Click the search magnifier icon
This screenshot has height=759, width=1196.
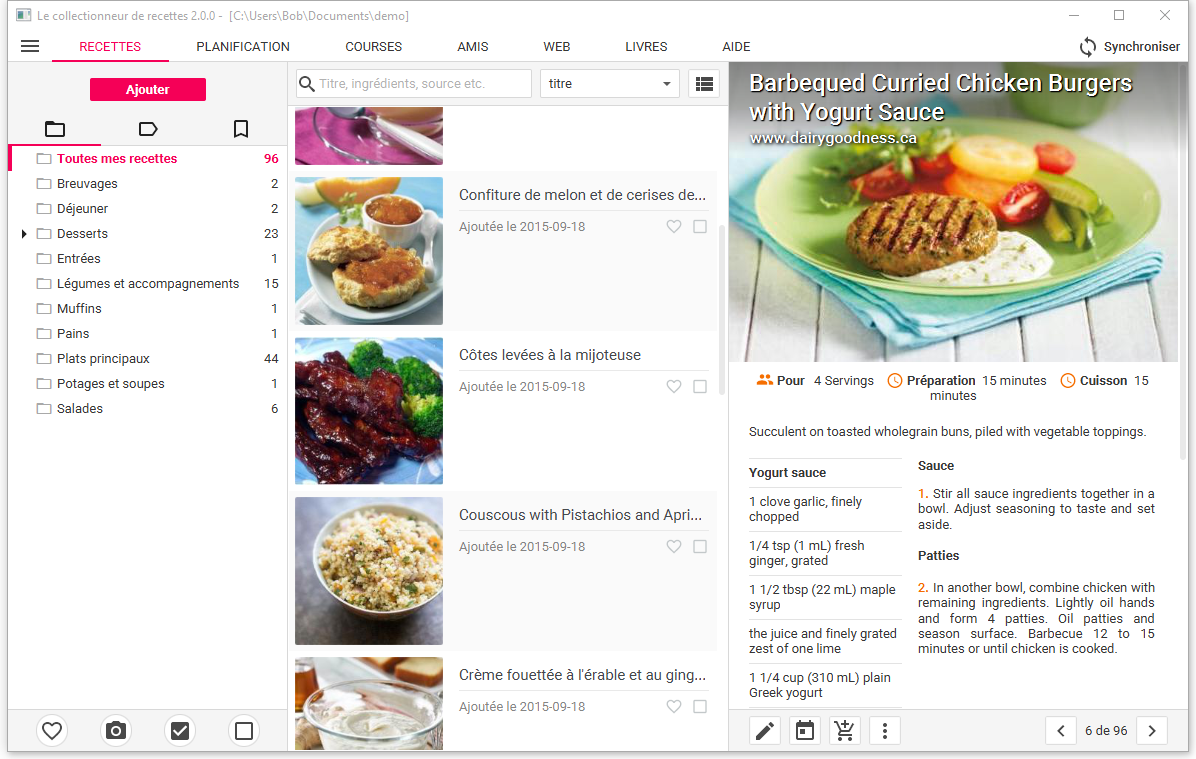[307, 84]
